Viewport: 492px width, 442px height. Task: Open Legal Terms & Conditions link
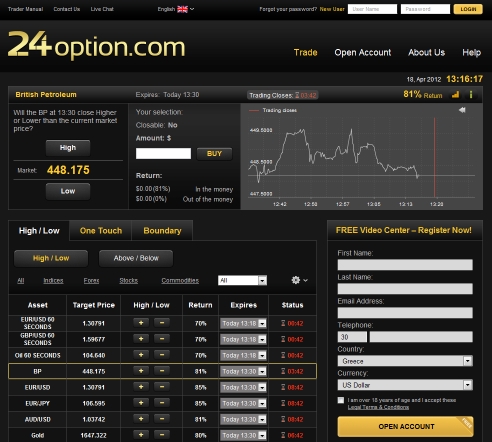click(378, 407)
